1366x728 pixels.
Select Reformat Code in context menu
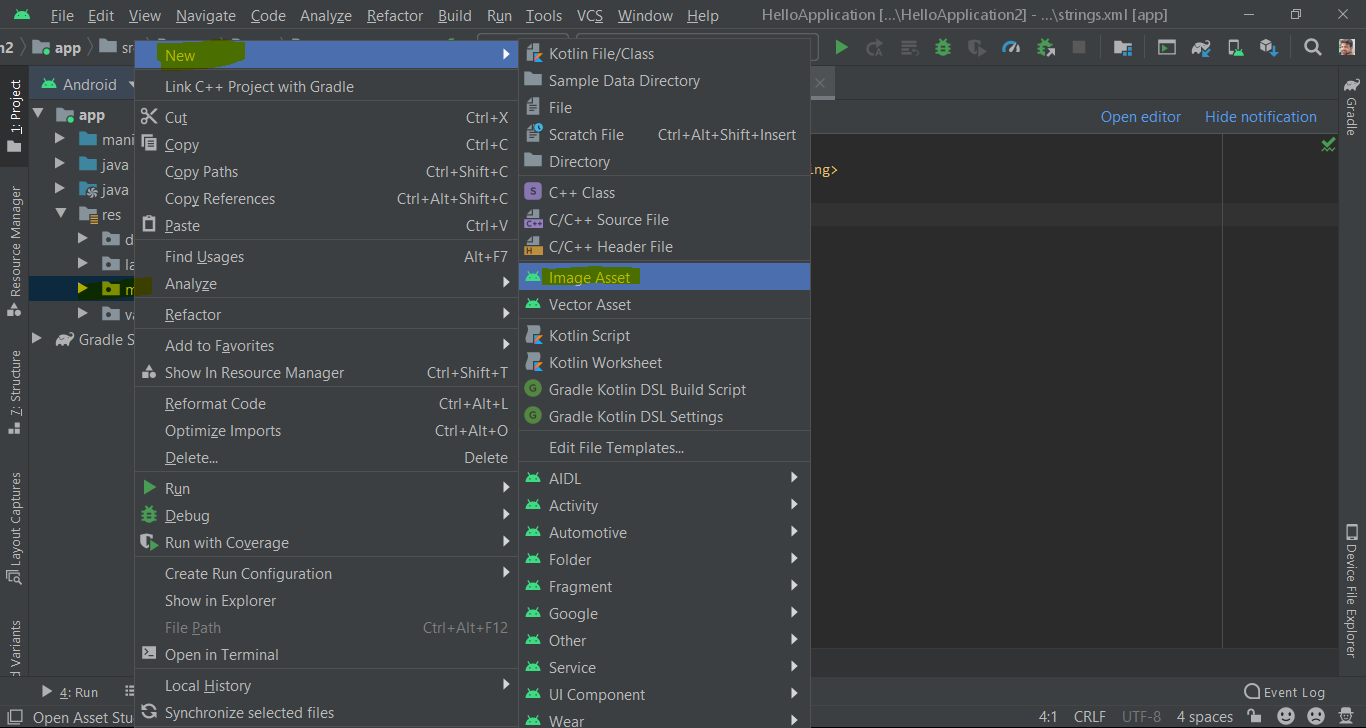tap(326, 403)
